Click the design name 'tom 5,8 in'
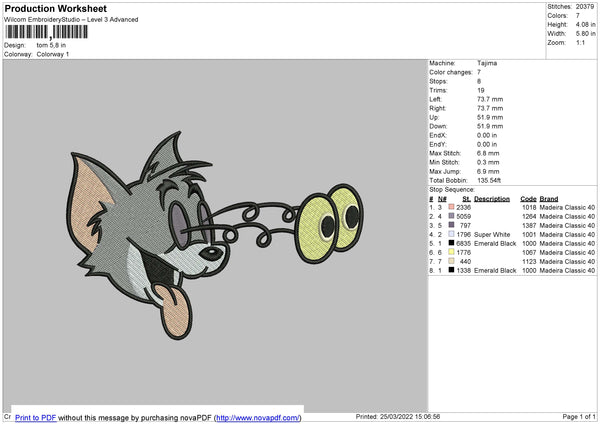This screenshot has height=424, width=600. 51,45
